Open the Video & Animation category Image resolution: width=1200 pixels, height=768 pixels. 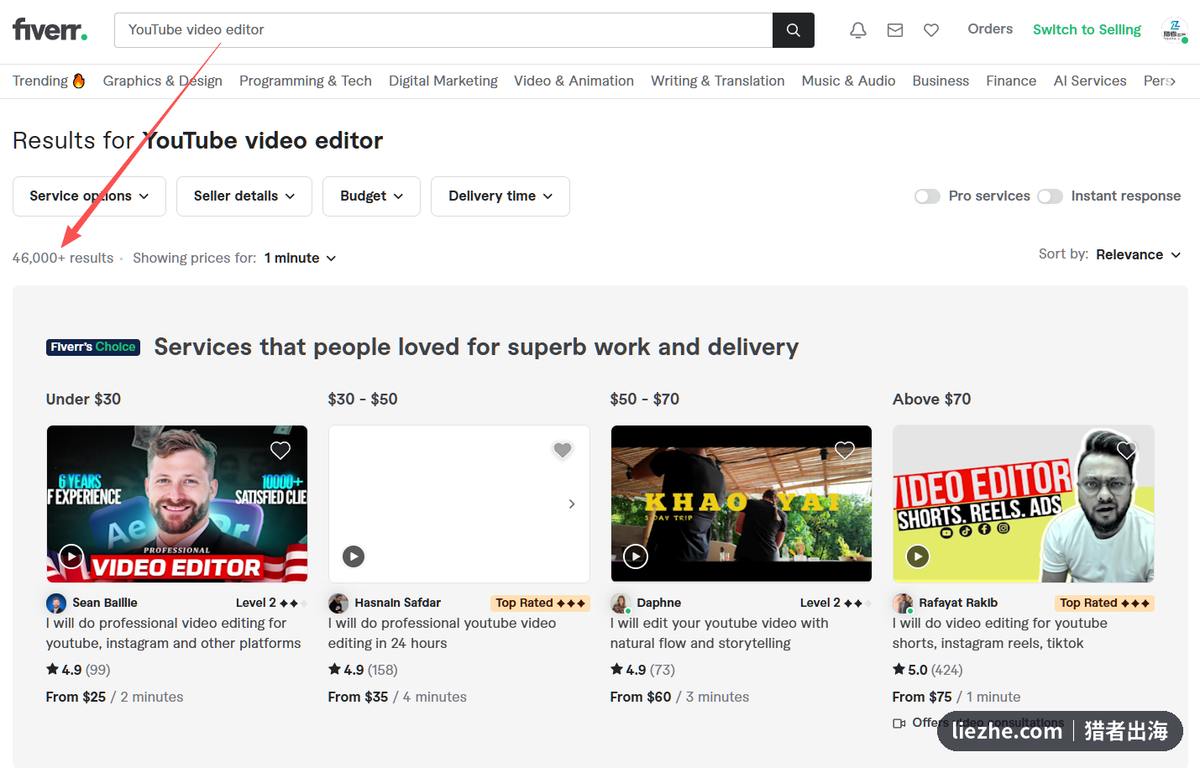coord(574,81)
